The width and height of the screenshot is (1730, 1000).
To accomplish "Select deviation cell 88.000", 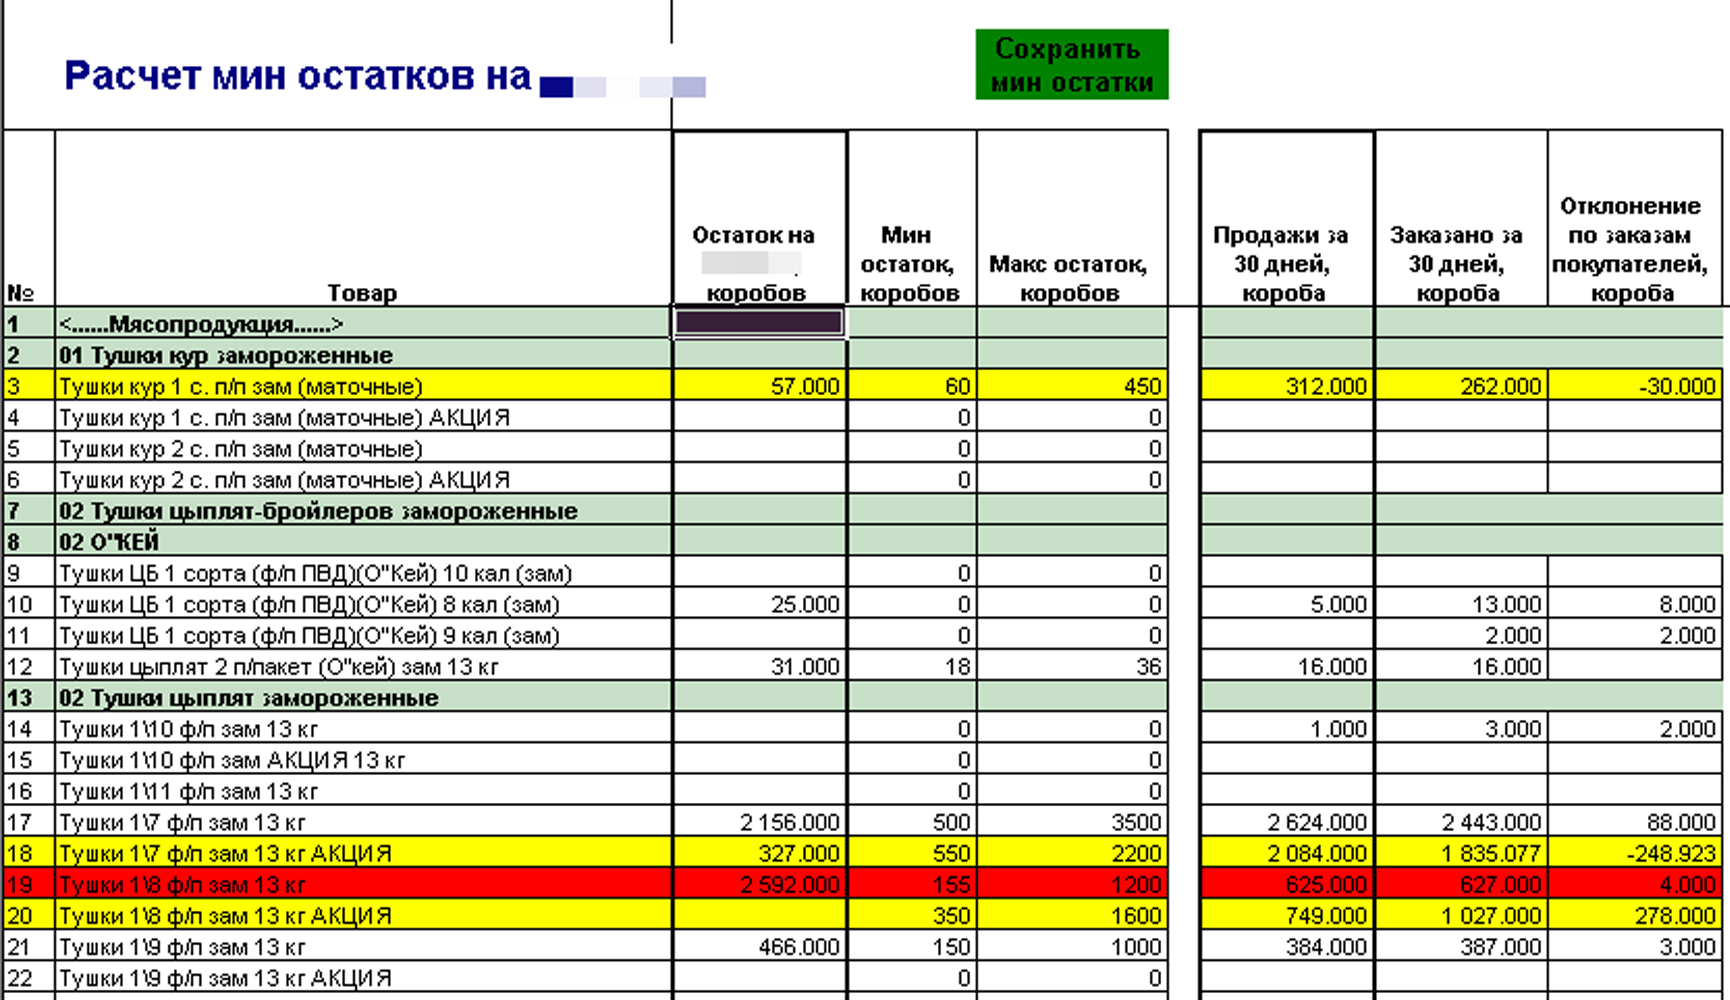I will 1635,822.
